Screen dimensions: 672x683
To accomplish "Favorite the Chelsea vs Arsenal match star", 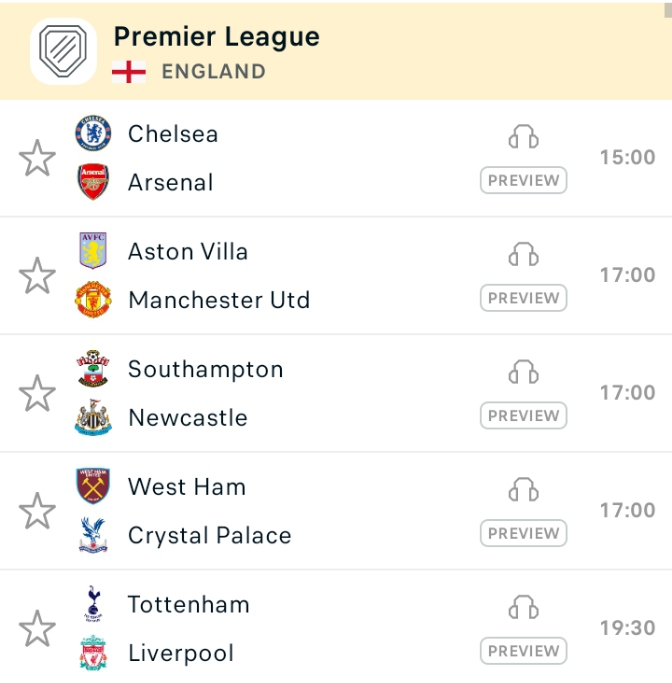I will click(x=37, y=158).
